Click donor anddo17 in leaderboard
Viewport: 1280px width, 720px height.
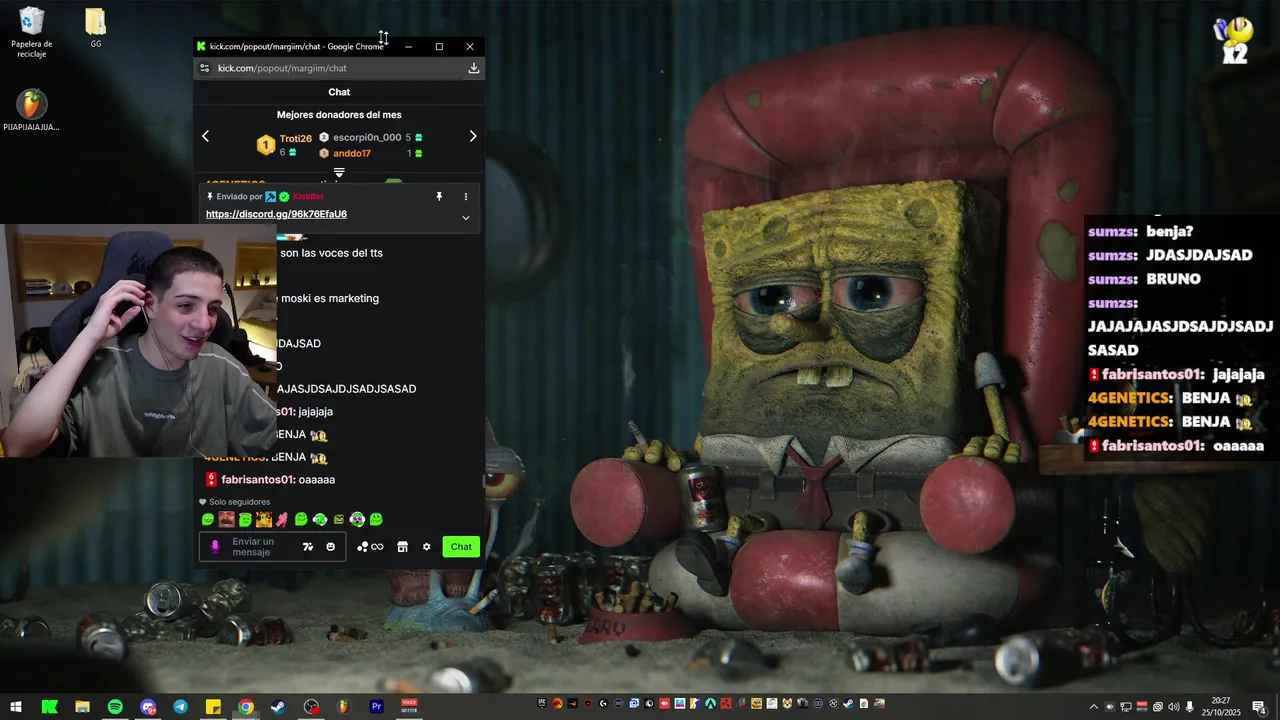[352, 154]
